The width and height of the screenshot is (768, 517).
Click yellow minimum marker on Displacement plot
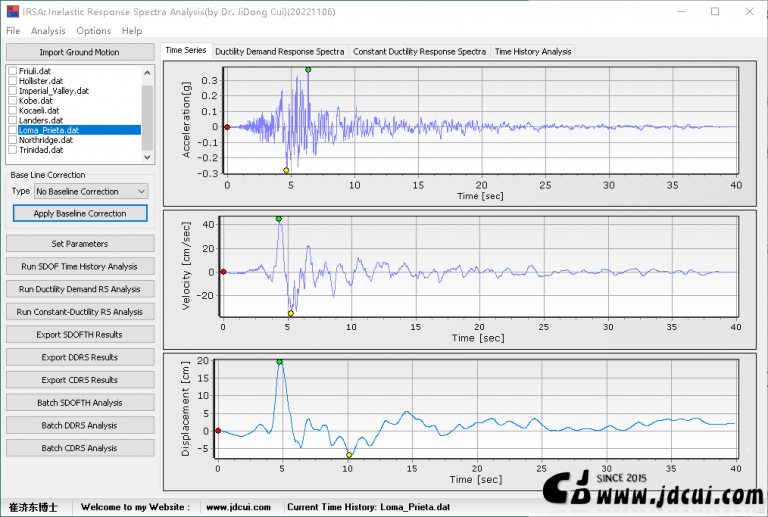(x=349, y=455)
